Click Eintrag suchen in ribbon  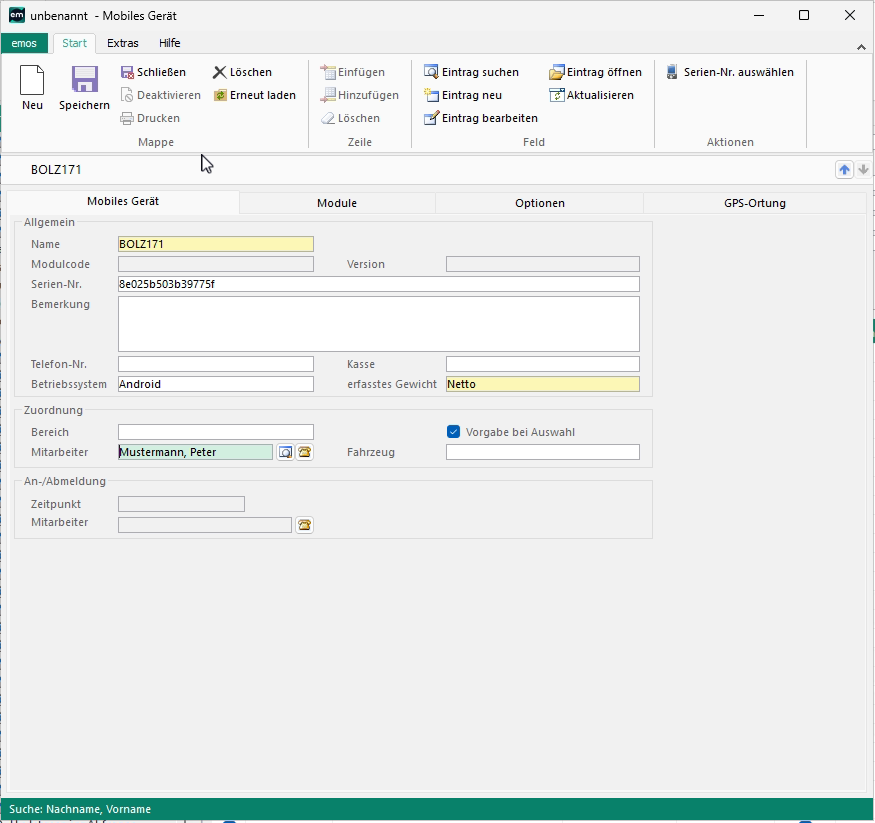coord(471,72)
